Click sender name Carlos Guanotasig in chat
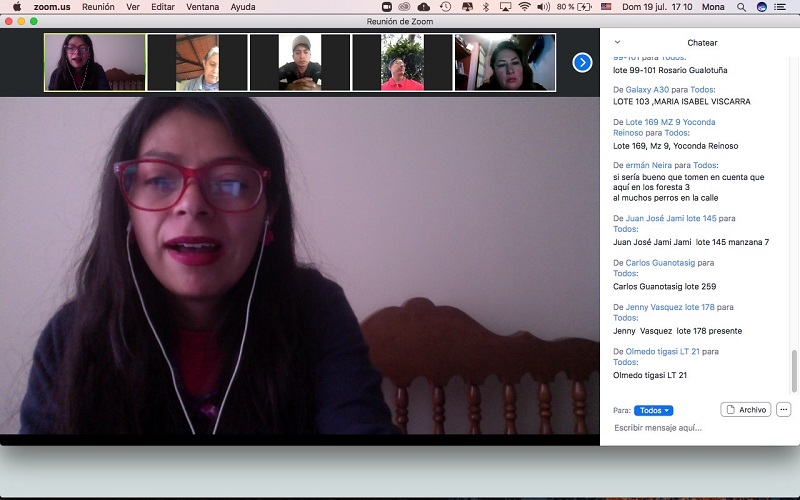 click(660, 262)
